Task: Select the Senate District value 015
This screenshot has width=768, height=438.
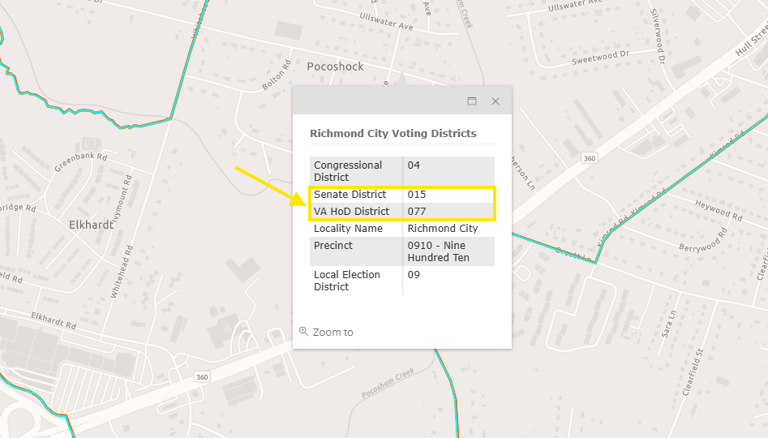Action: (x=417, y=193)
